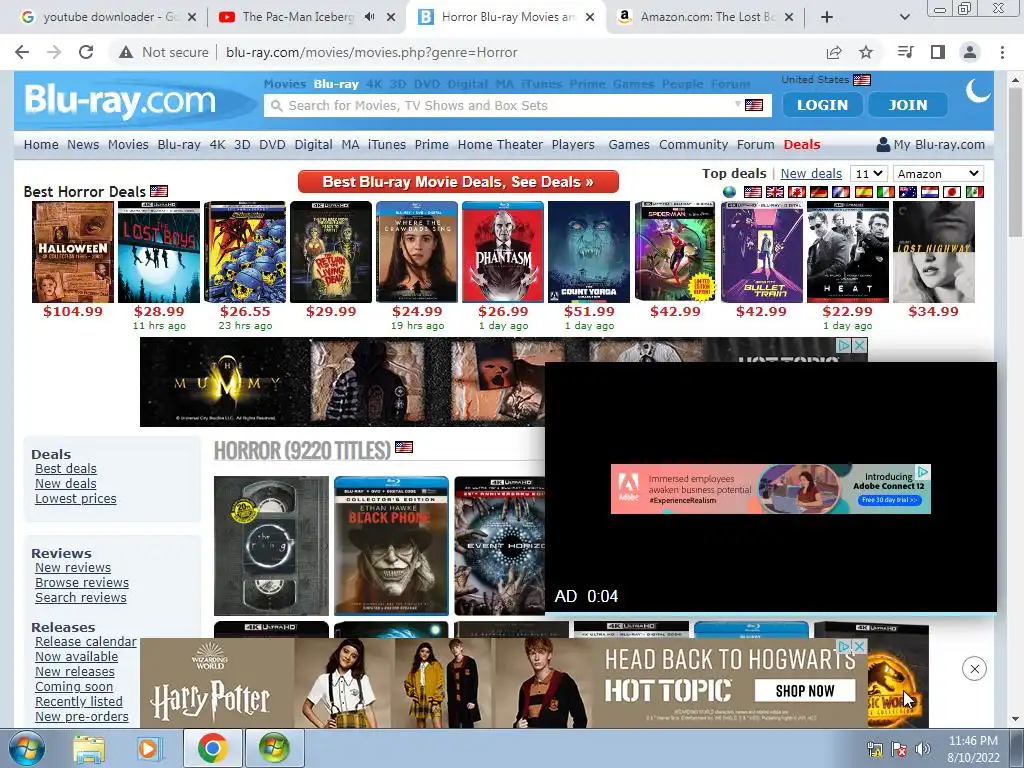Open the My Blu-ray.com link
The image size is (1024, 768).
931,144
